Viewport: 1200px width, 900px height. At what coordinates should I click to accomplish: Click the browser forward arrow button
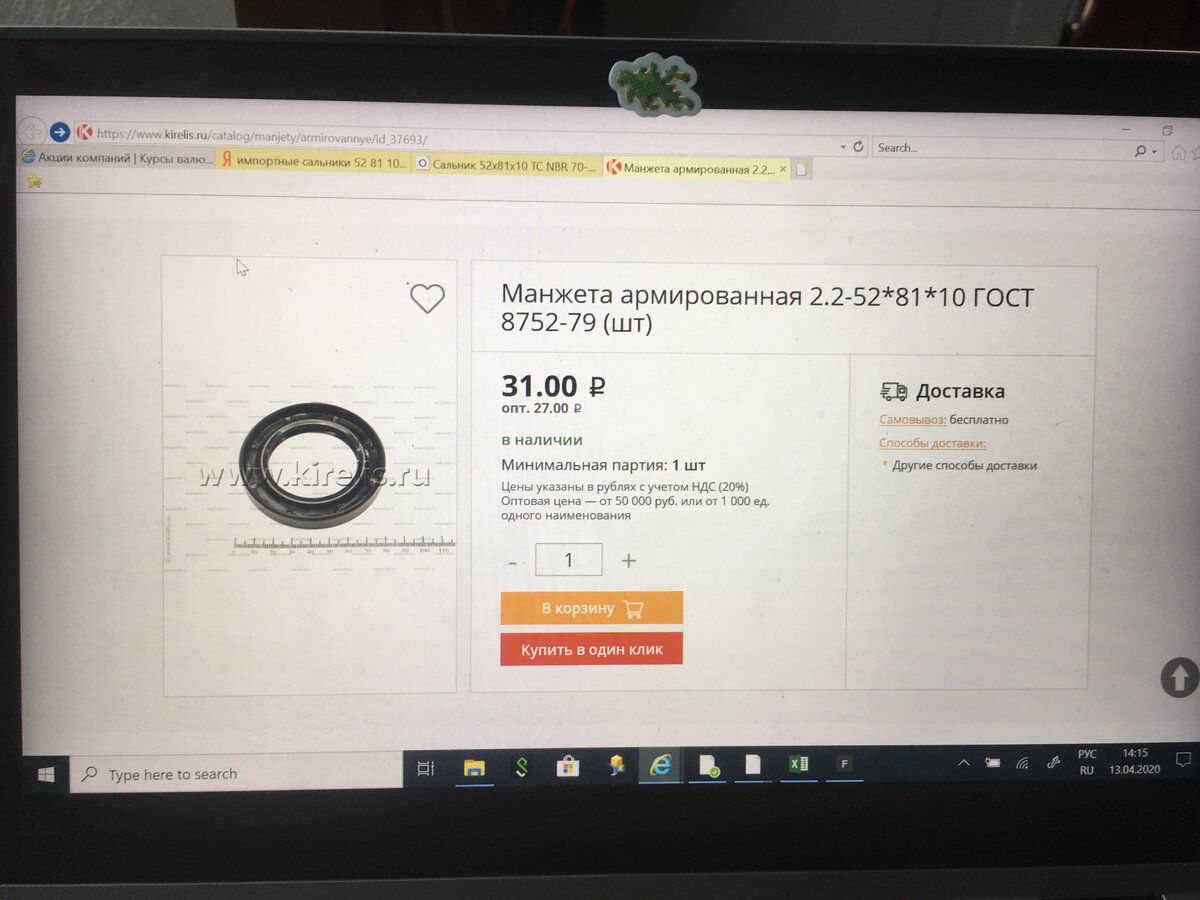59,132
